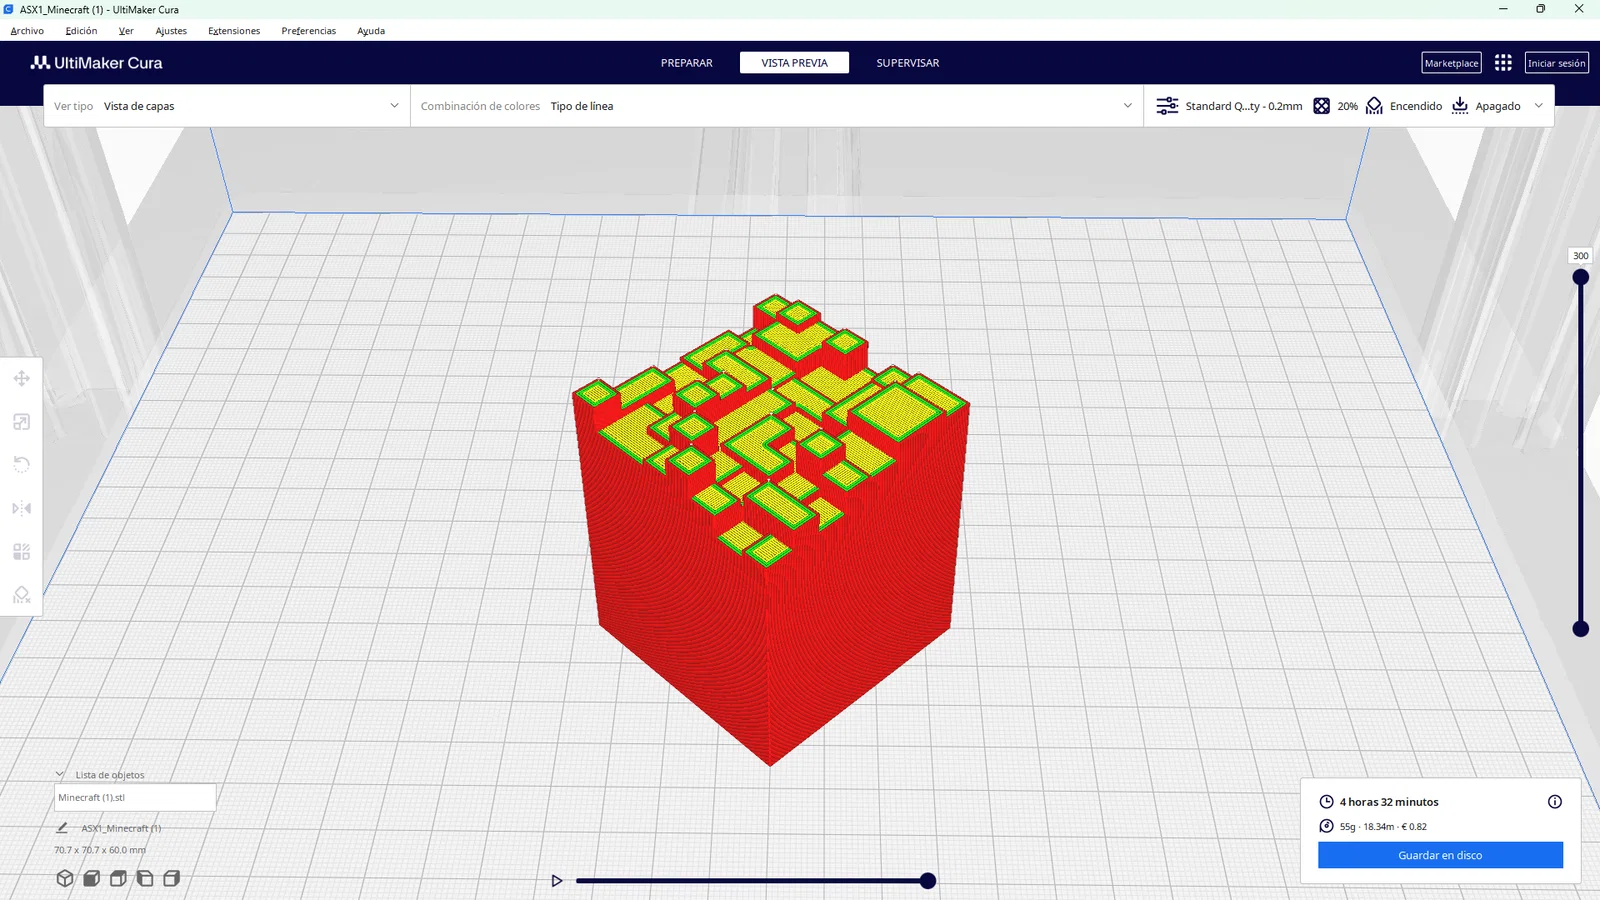1600x900 pixels.
Task: Close the UltiMaker Cura window
Action: [x=1579, y=9]
